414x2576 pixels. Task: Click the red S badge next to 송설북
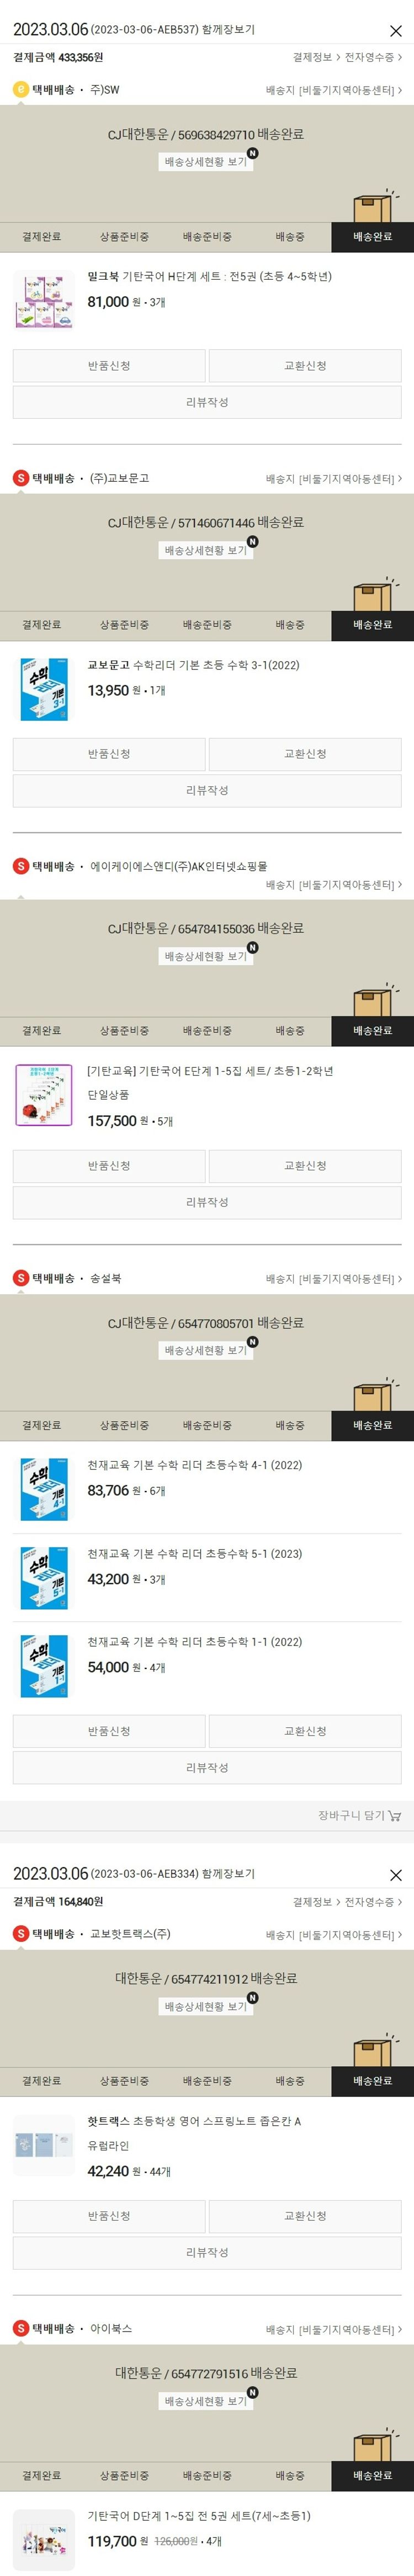(20, 1278)
